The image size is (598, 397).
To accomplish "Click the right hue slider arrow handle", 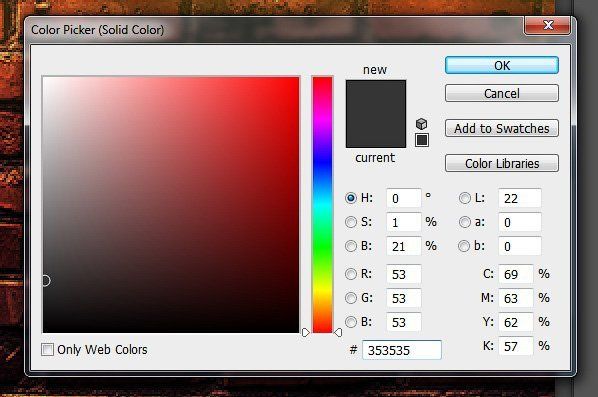I will point(338,333).
